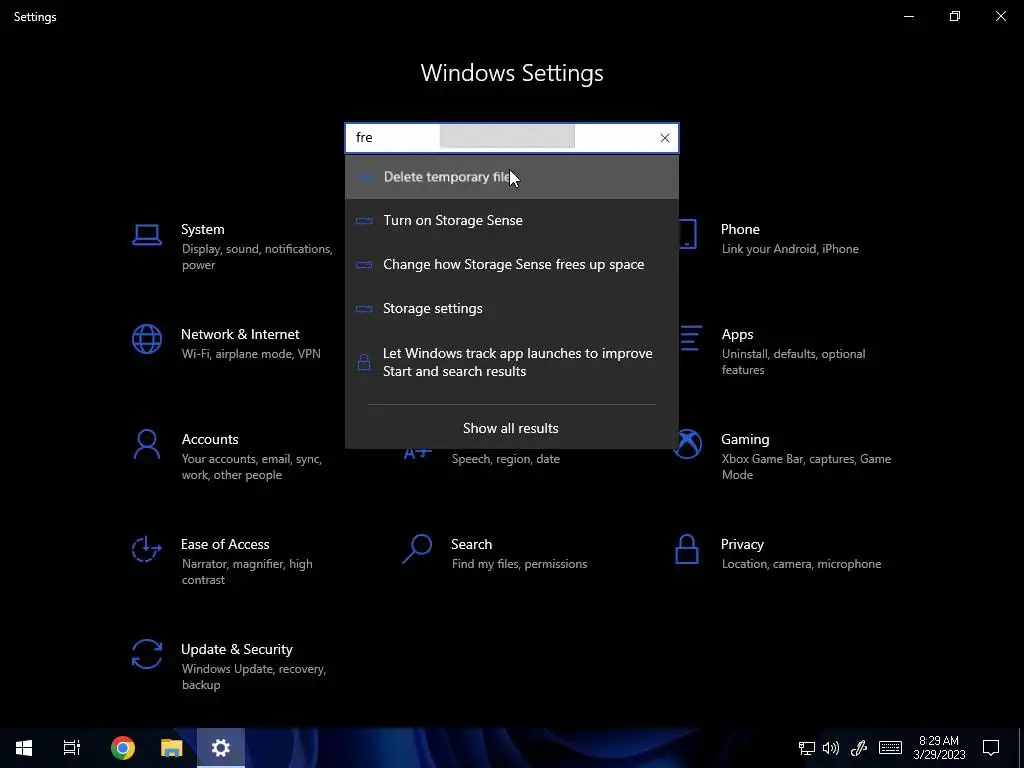Open the System settings laptop icon
Image resolution: width=1024 pixels, height=768 pixels.
click(x=146, y=234)
